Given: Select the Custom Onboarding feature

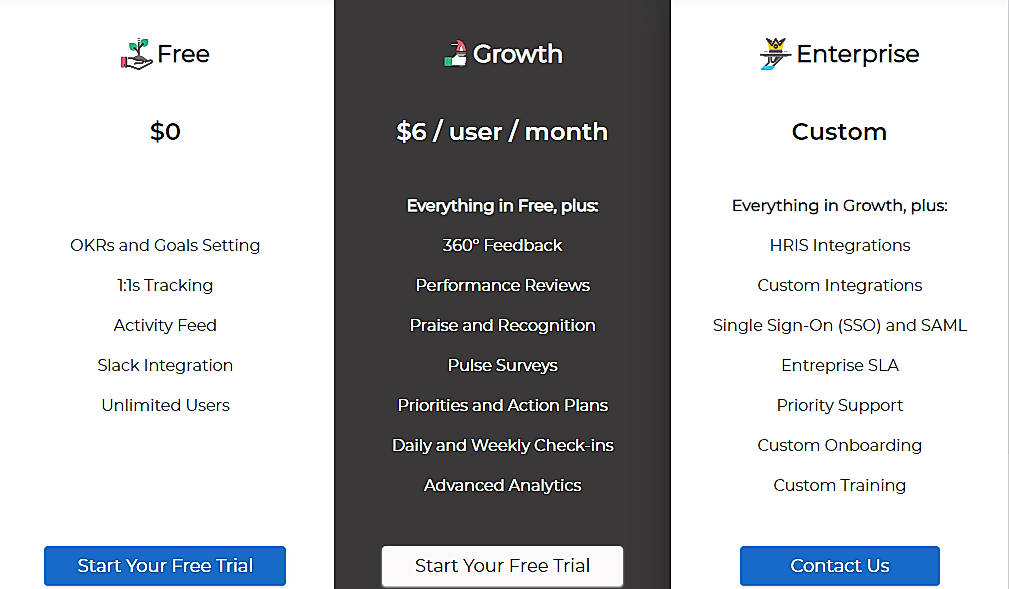Looking at the screenshot, I should (x=839, y=445).
